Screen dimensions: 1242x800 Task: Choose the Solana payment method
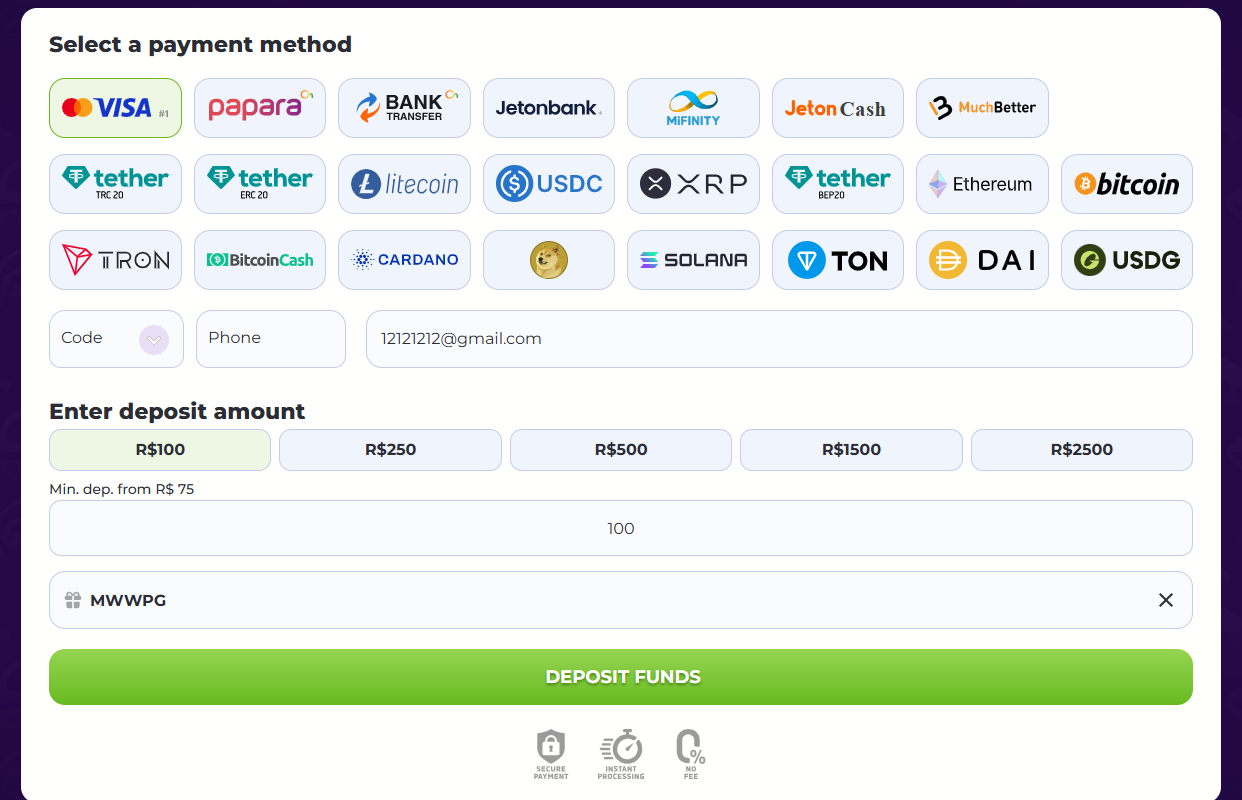[x=693, y=260]
